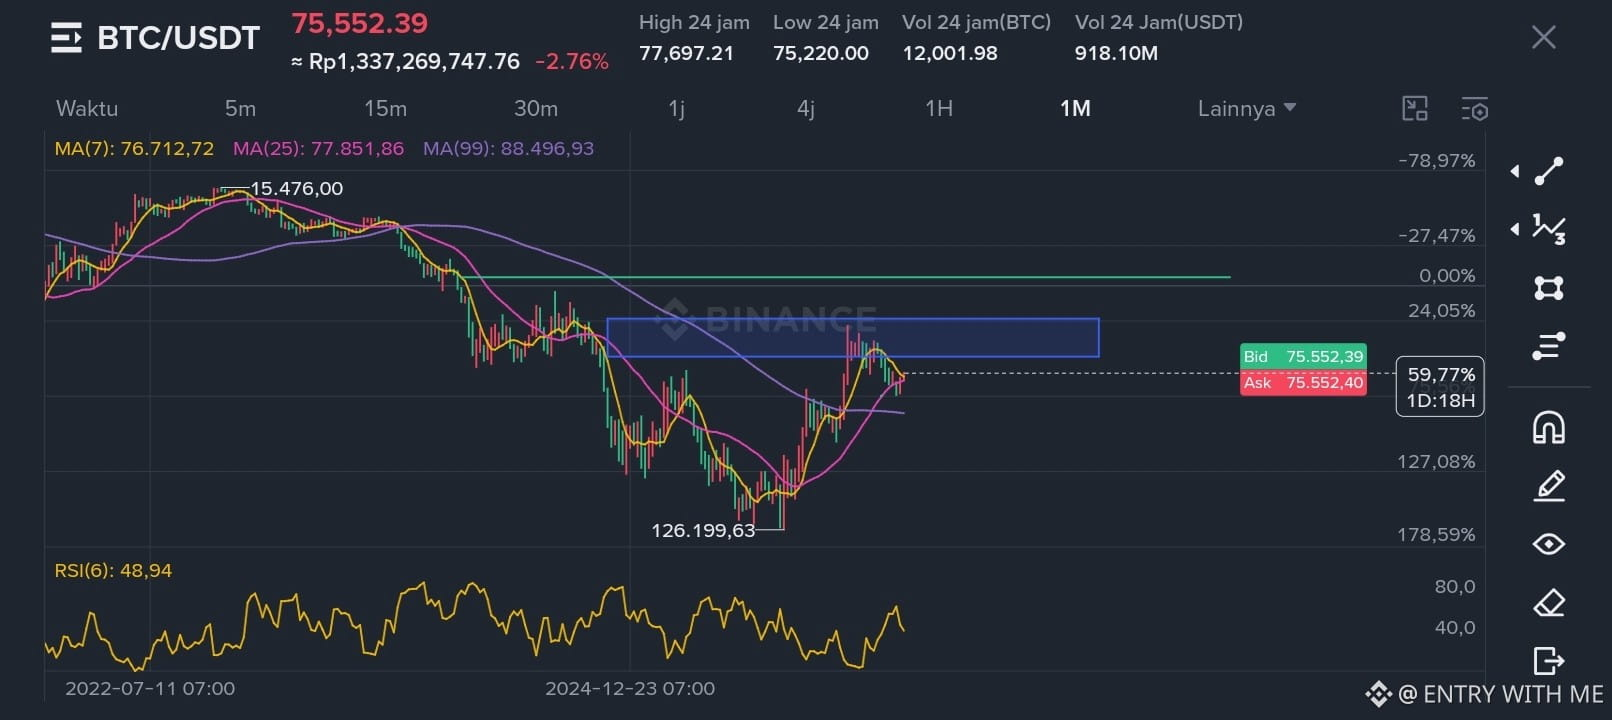This screenshot has width=1612, height=720.
Task: Exit drawing mode via exit icon
Action: point(1548,661)
